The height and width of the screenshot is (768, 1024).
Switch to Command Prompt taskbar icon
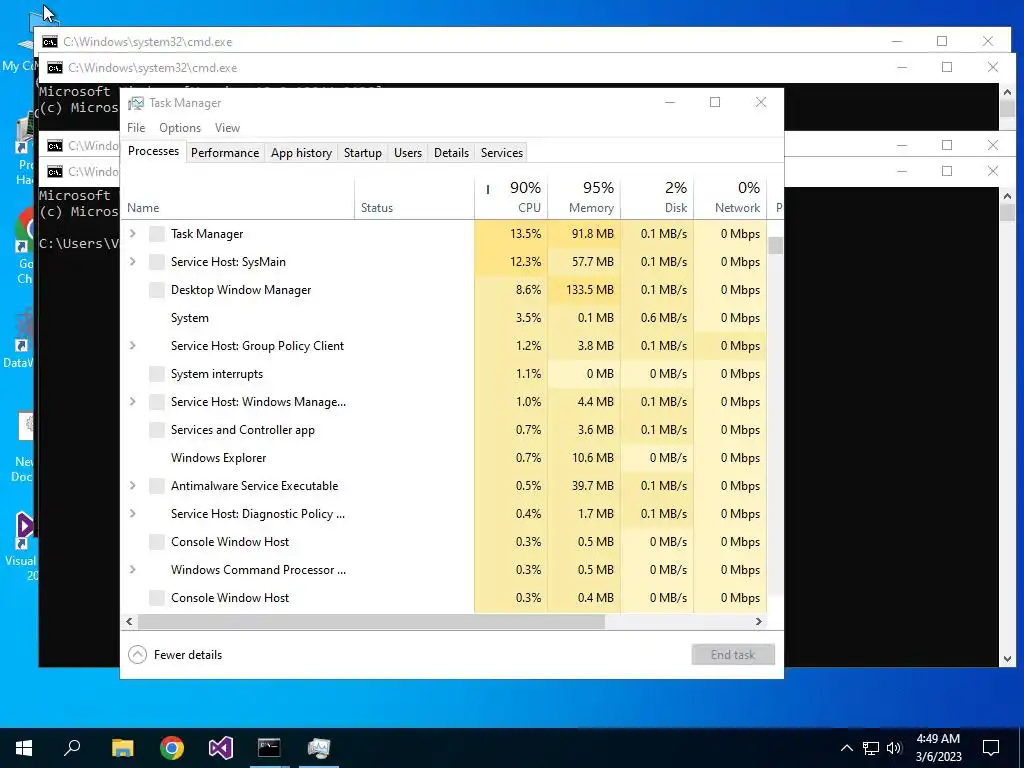tap(269, 748)
